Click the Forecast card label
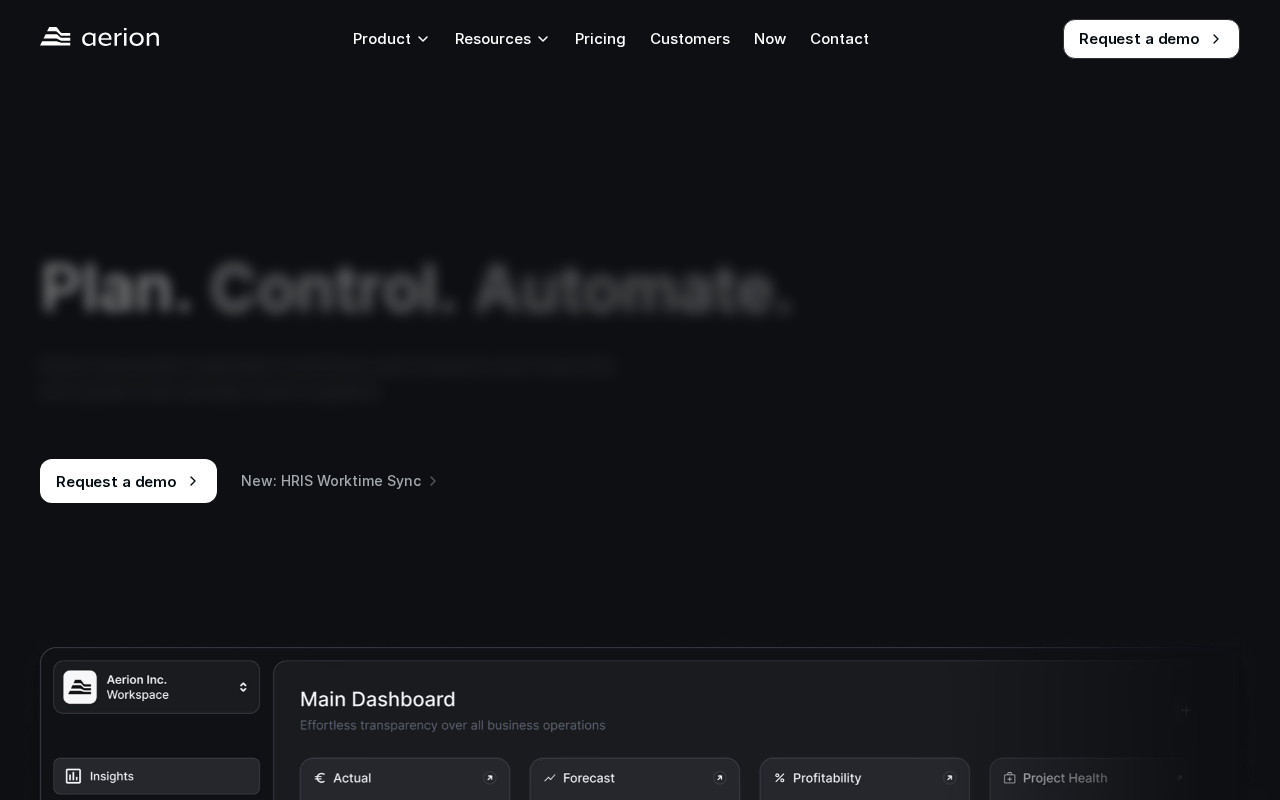Image resolution: width=1280 pixels, height=800 pixels. [589, 778]
